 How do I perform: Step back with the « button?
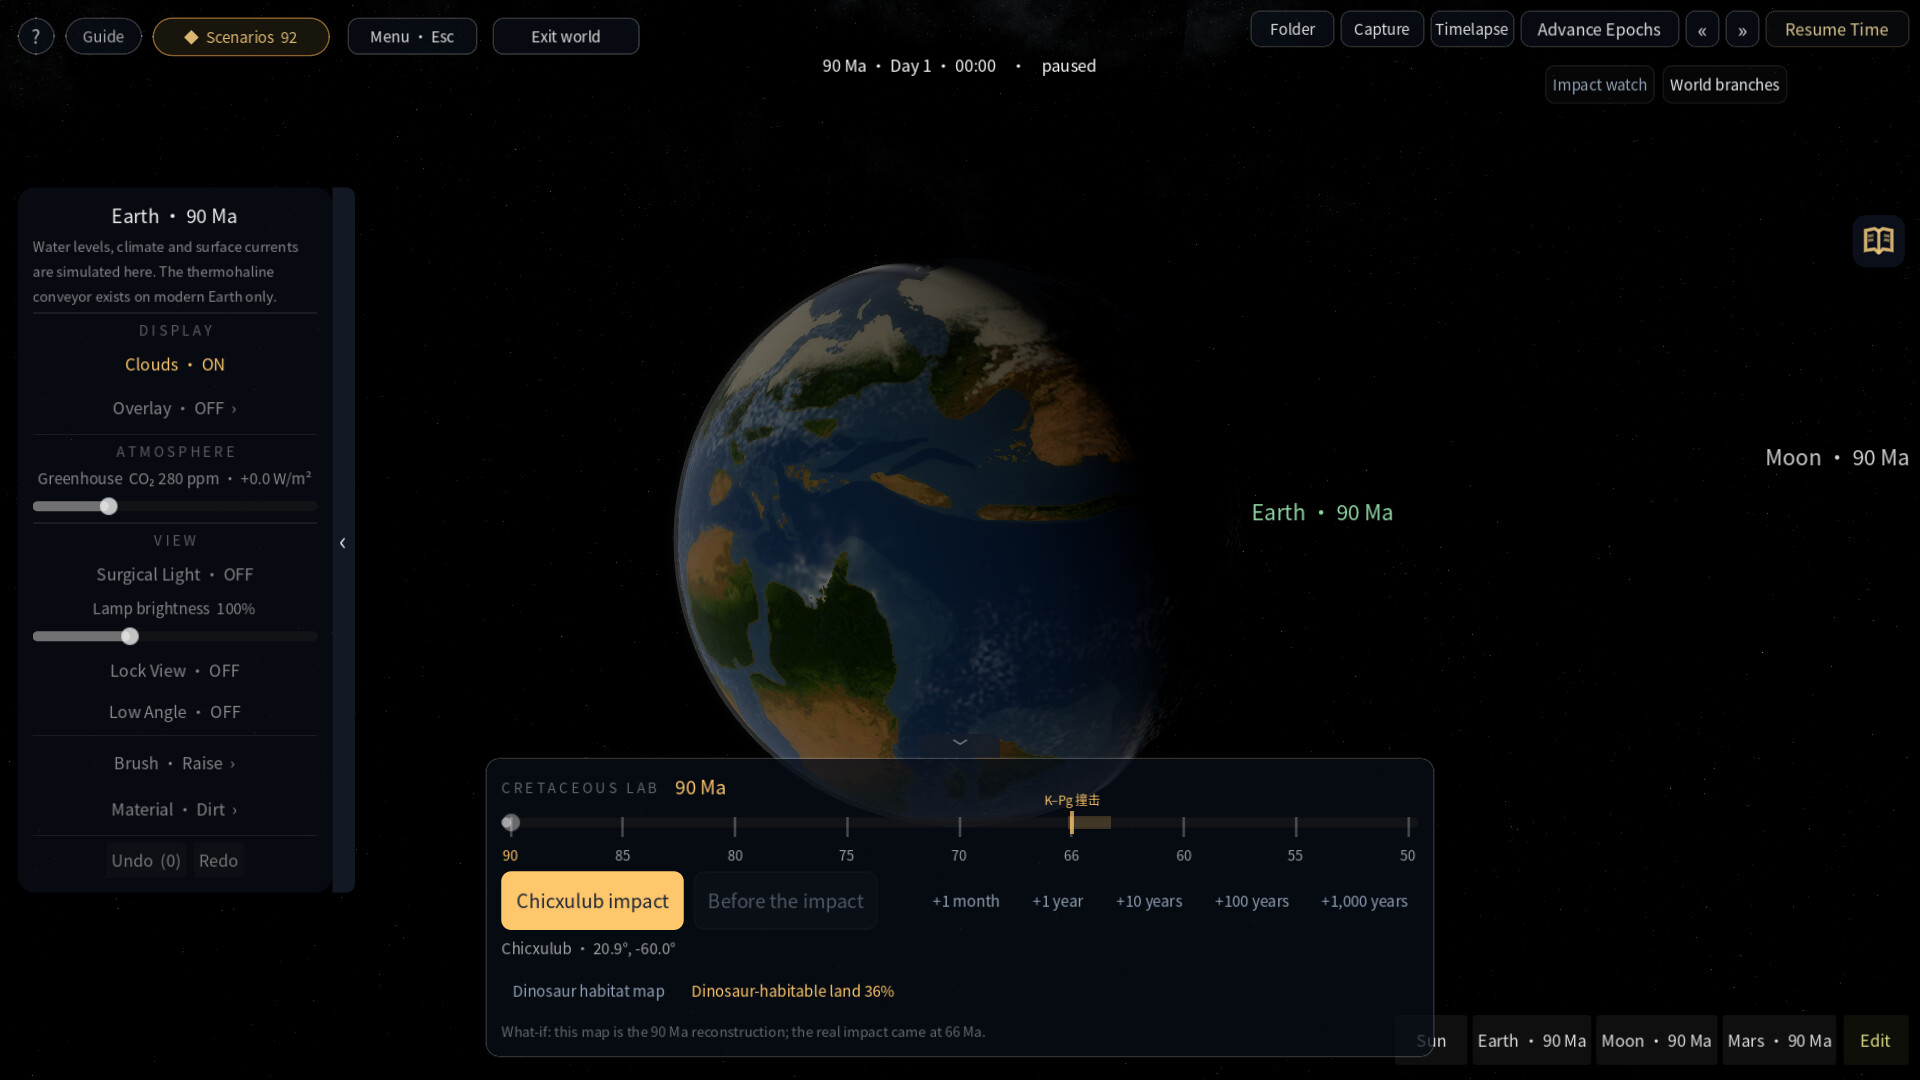click(x=1702, y=30)
